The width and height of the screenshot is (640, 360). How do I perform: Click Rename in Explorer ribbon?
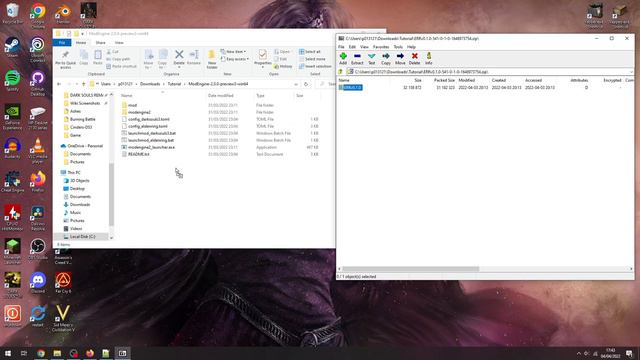(193, 58)
